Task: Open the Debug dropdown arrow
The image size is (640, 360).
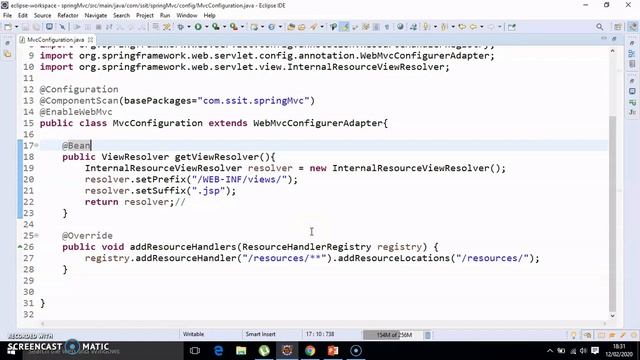Action: coord(188,27)
